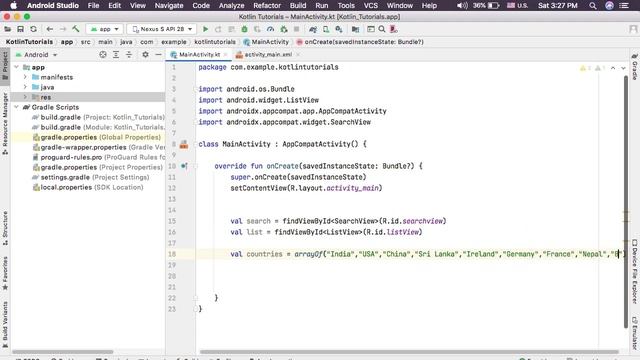Click the Sync Project with Gradle Files icon
The height and width of the screenshot is (360, 640).
coord(313,29)
